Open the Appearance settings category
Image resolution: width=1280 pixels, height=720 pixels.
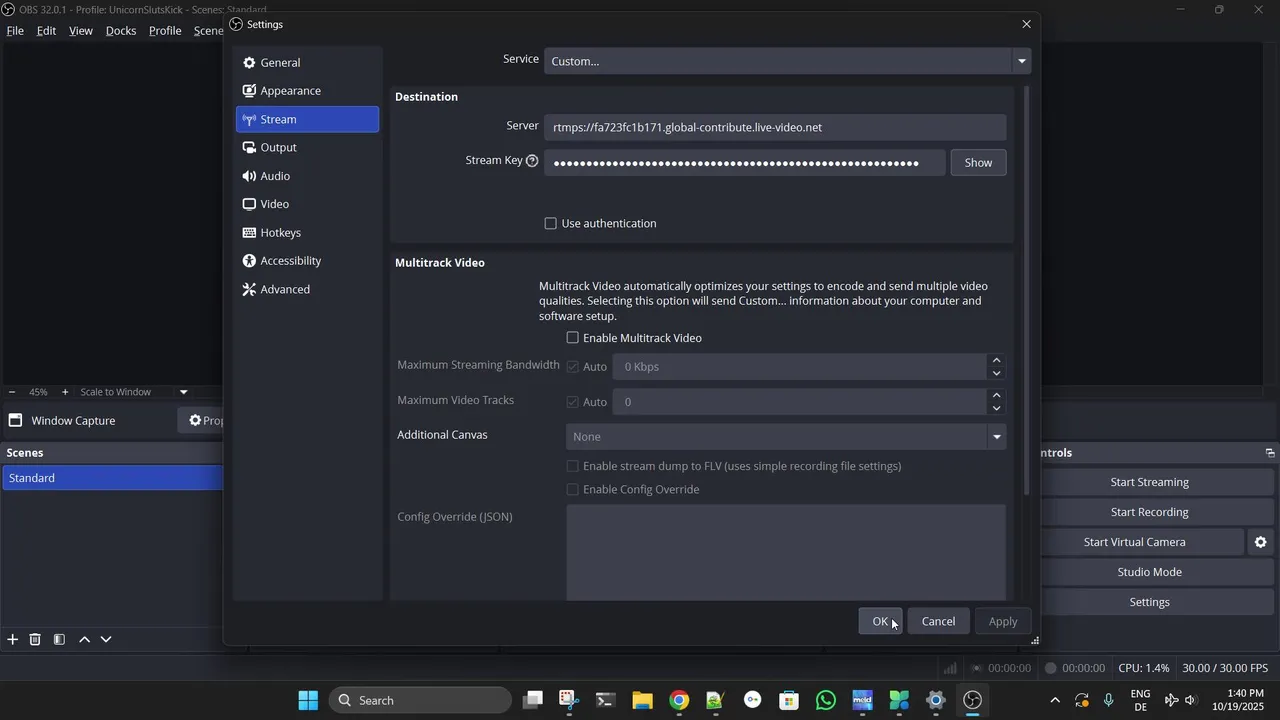pos(308,91)
